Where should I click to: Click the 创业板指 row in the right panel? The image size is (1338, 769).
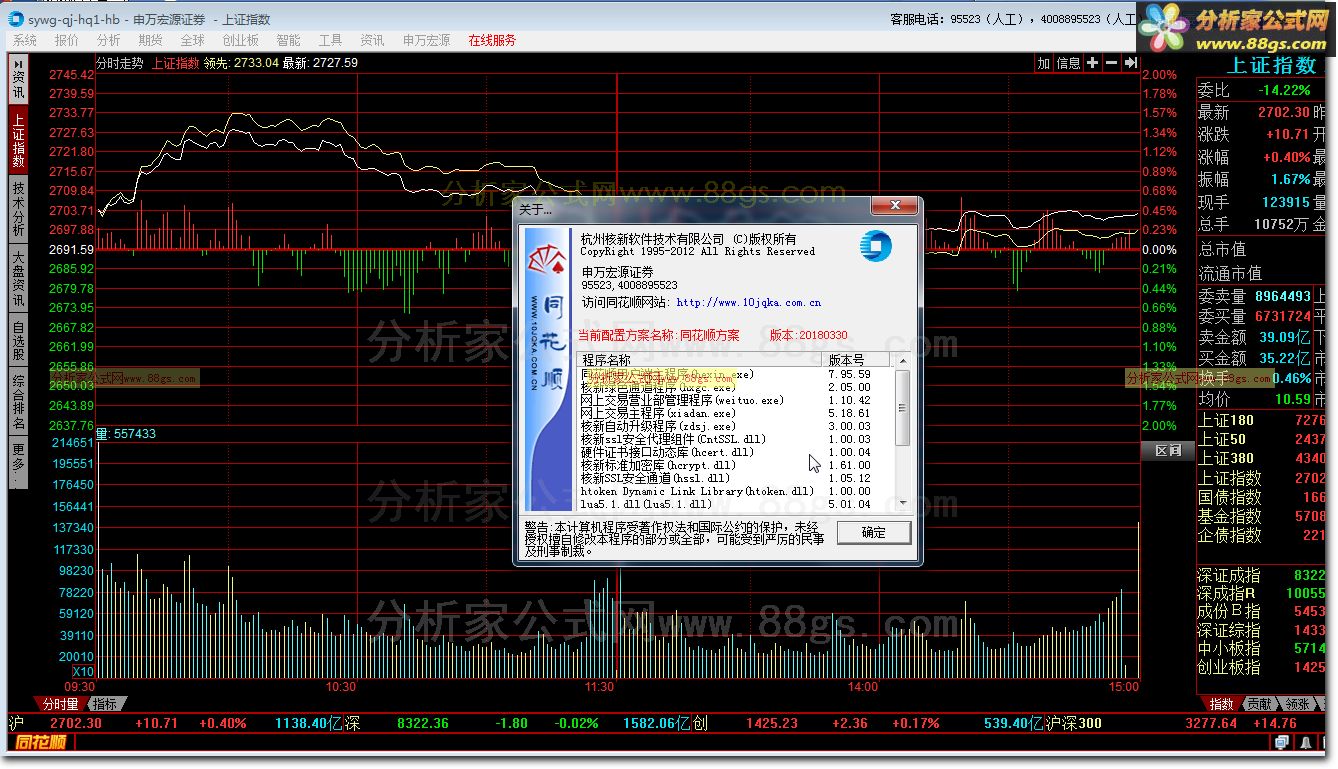tap(1262, 667)
